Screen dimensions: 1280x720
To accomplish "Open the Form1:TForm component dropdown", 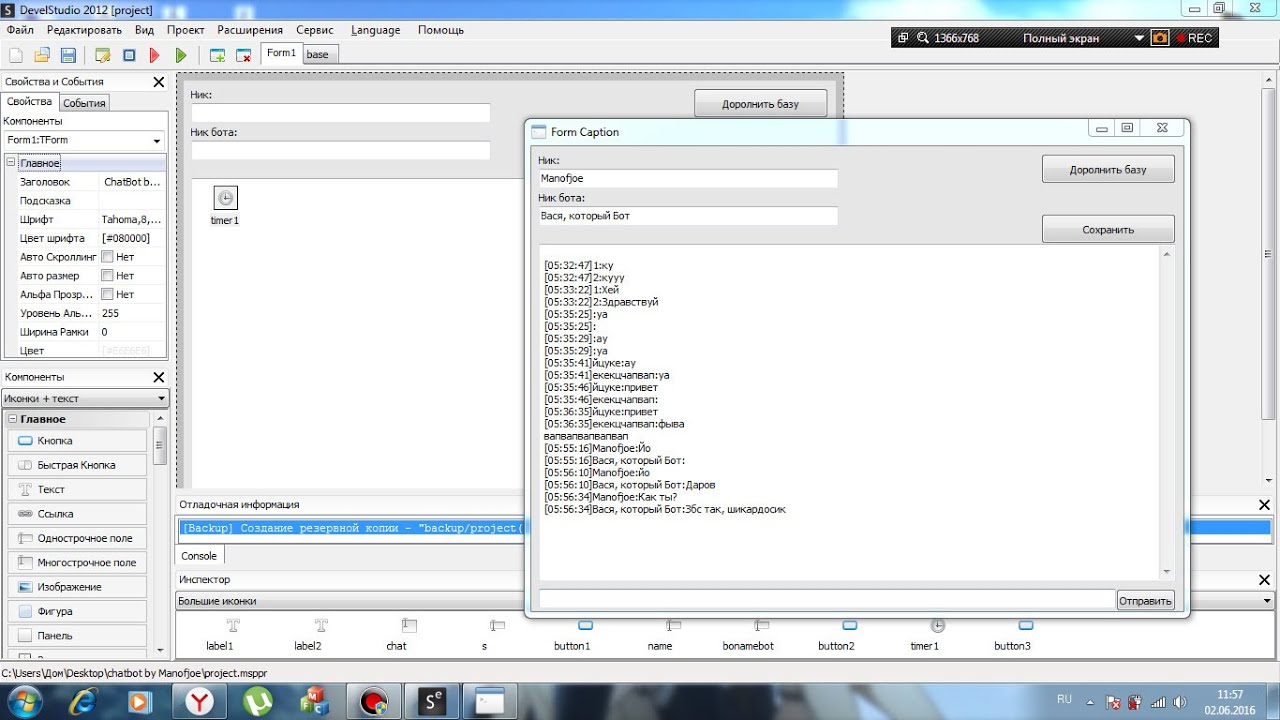I will pos(156,141).
